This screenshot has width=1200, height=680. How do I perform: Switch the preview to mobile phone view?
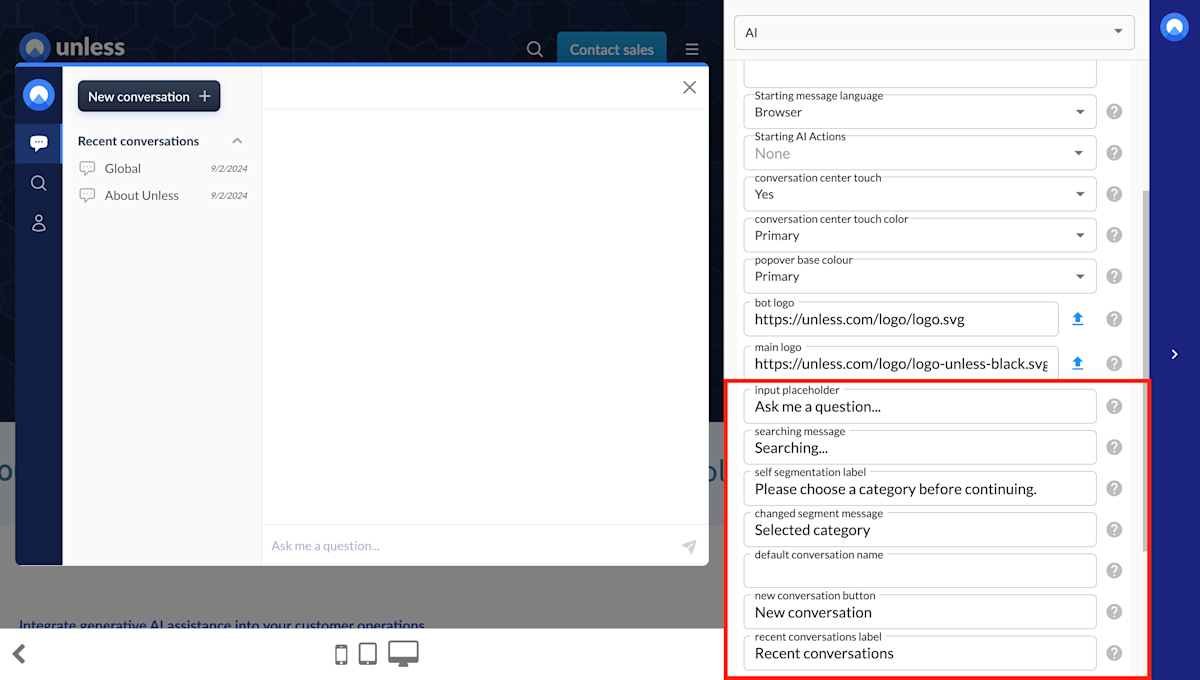[341, 653]
